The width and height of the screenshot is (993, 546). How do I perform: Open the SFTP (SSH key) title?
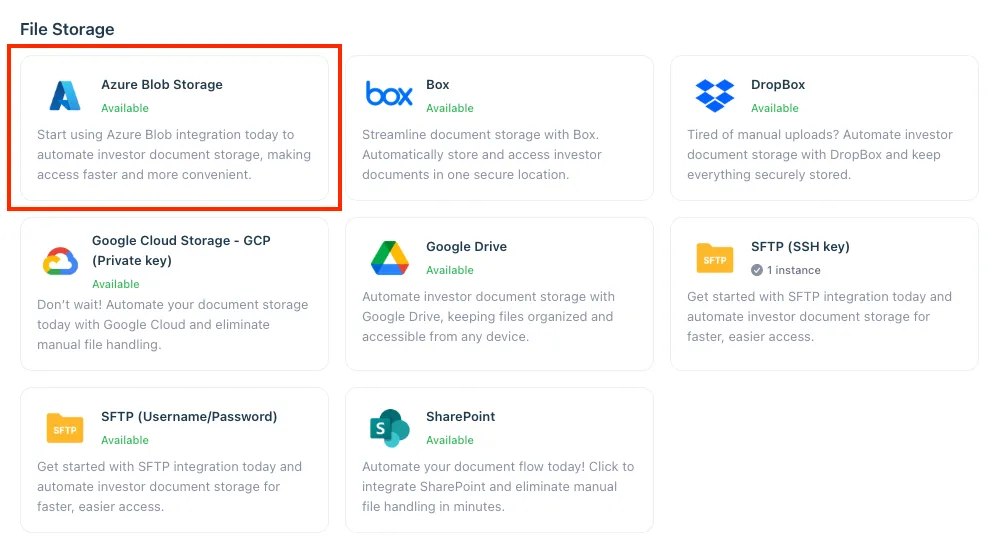800,246
